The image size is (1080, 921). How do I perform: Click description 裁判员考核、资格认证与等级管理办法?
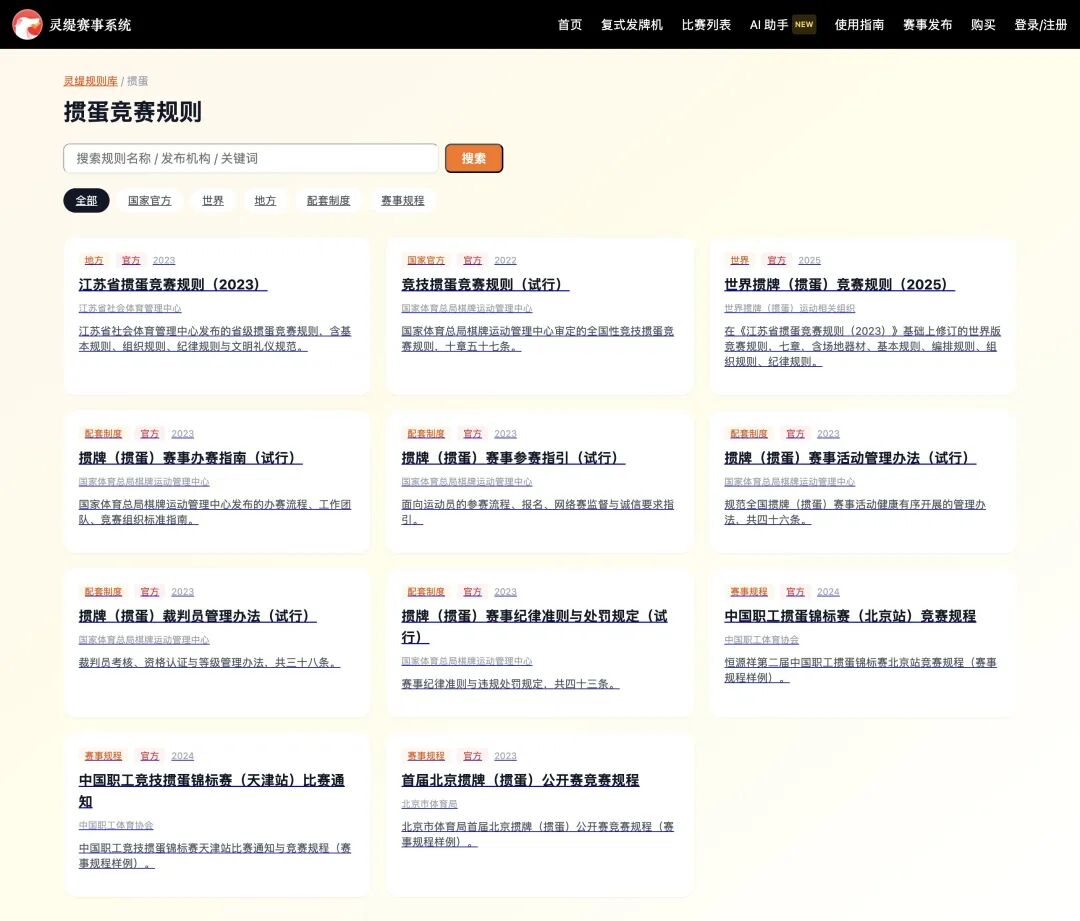tap(209, 663)
